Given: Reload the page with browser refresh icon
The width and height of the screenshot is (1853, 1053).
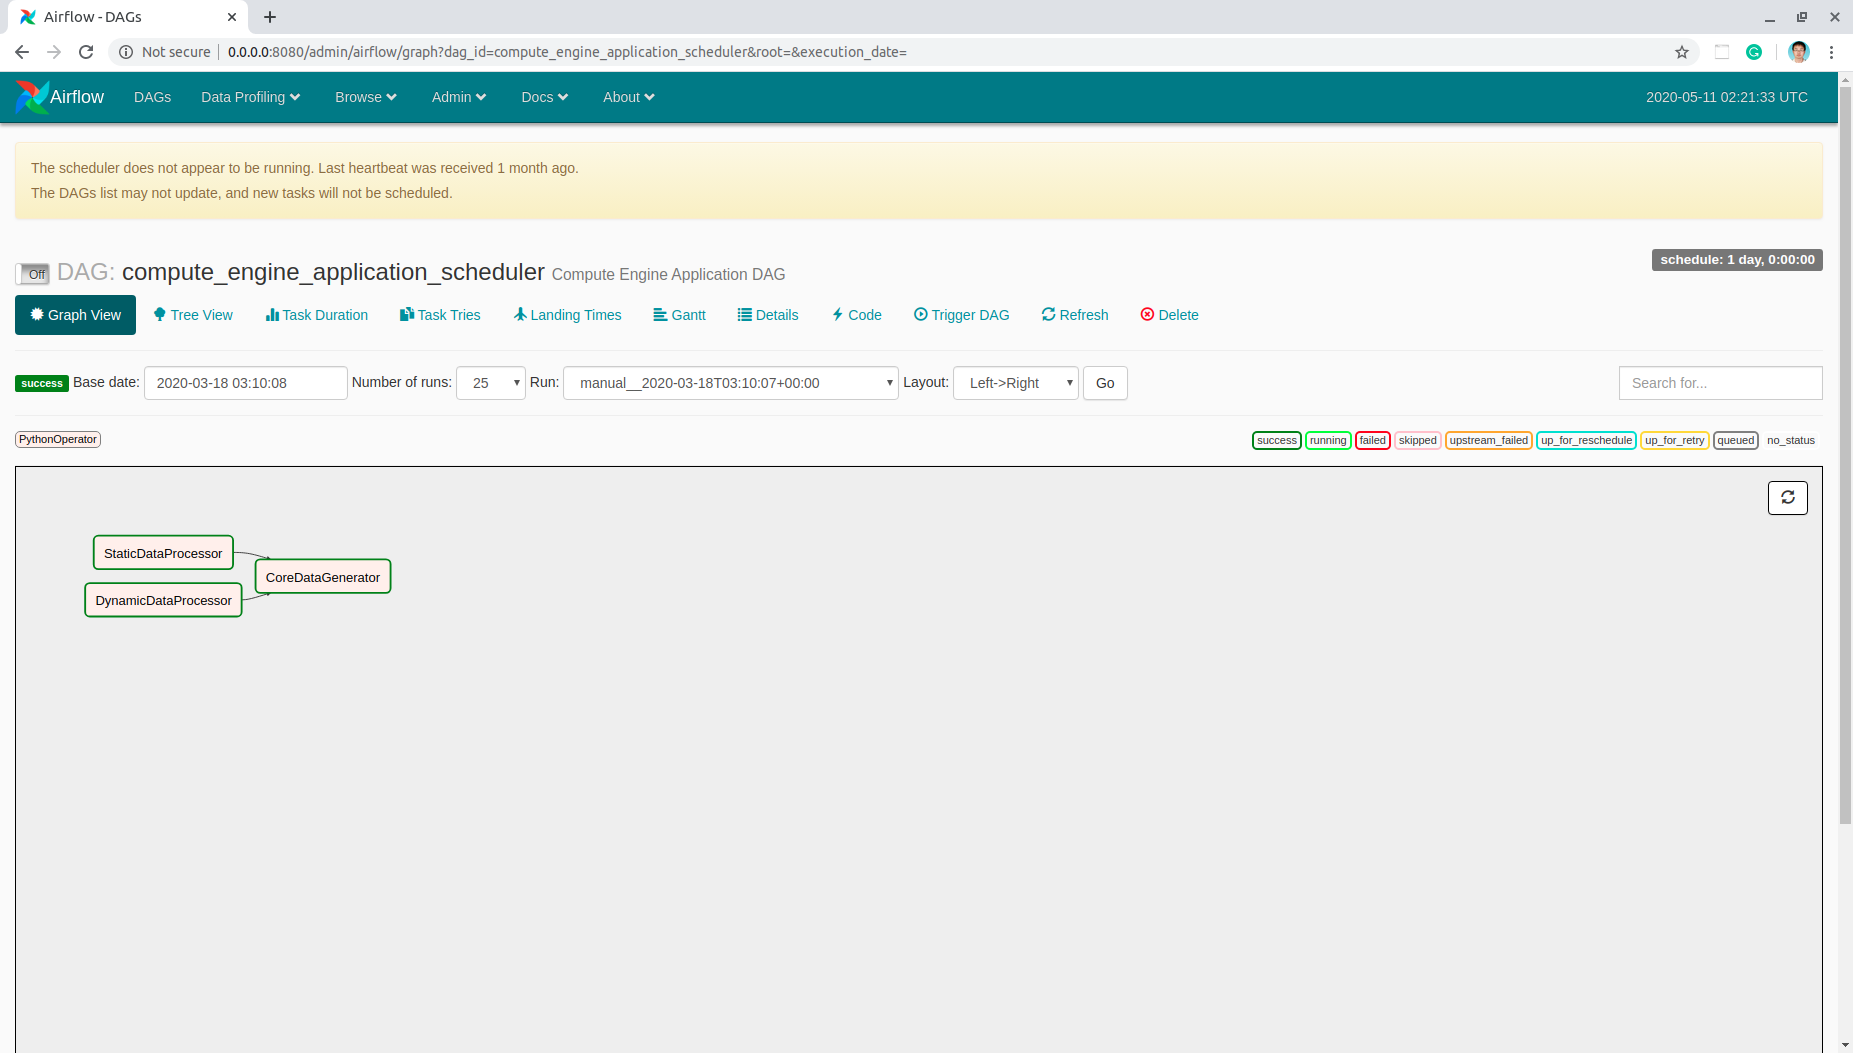Looking at the screenshot, I should coord(86,52).
